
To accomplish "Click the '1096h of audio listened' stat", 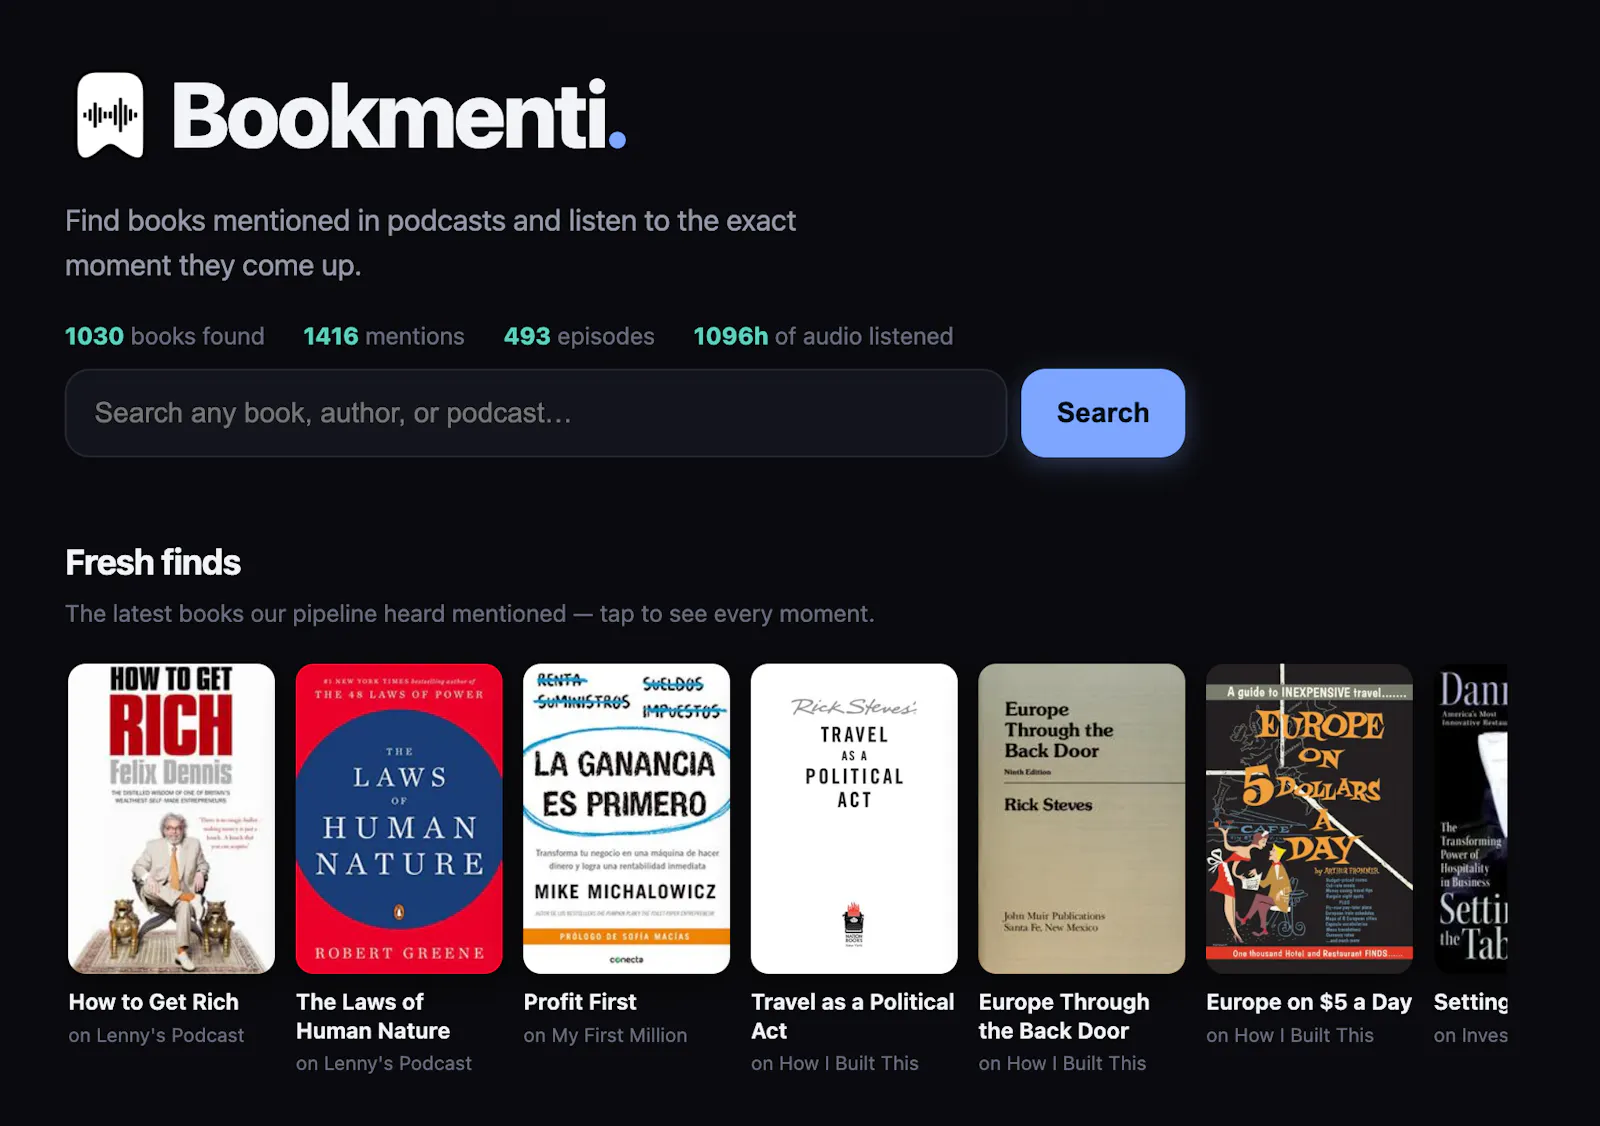I will 823,336.
